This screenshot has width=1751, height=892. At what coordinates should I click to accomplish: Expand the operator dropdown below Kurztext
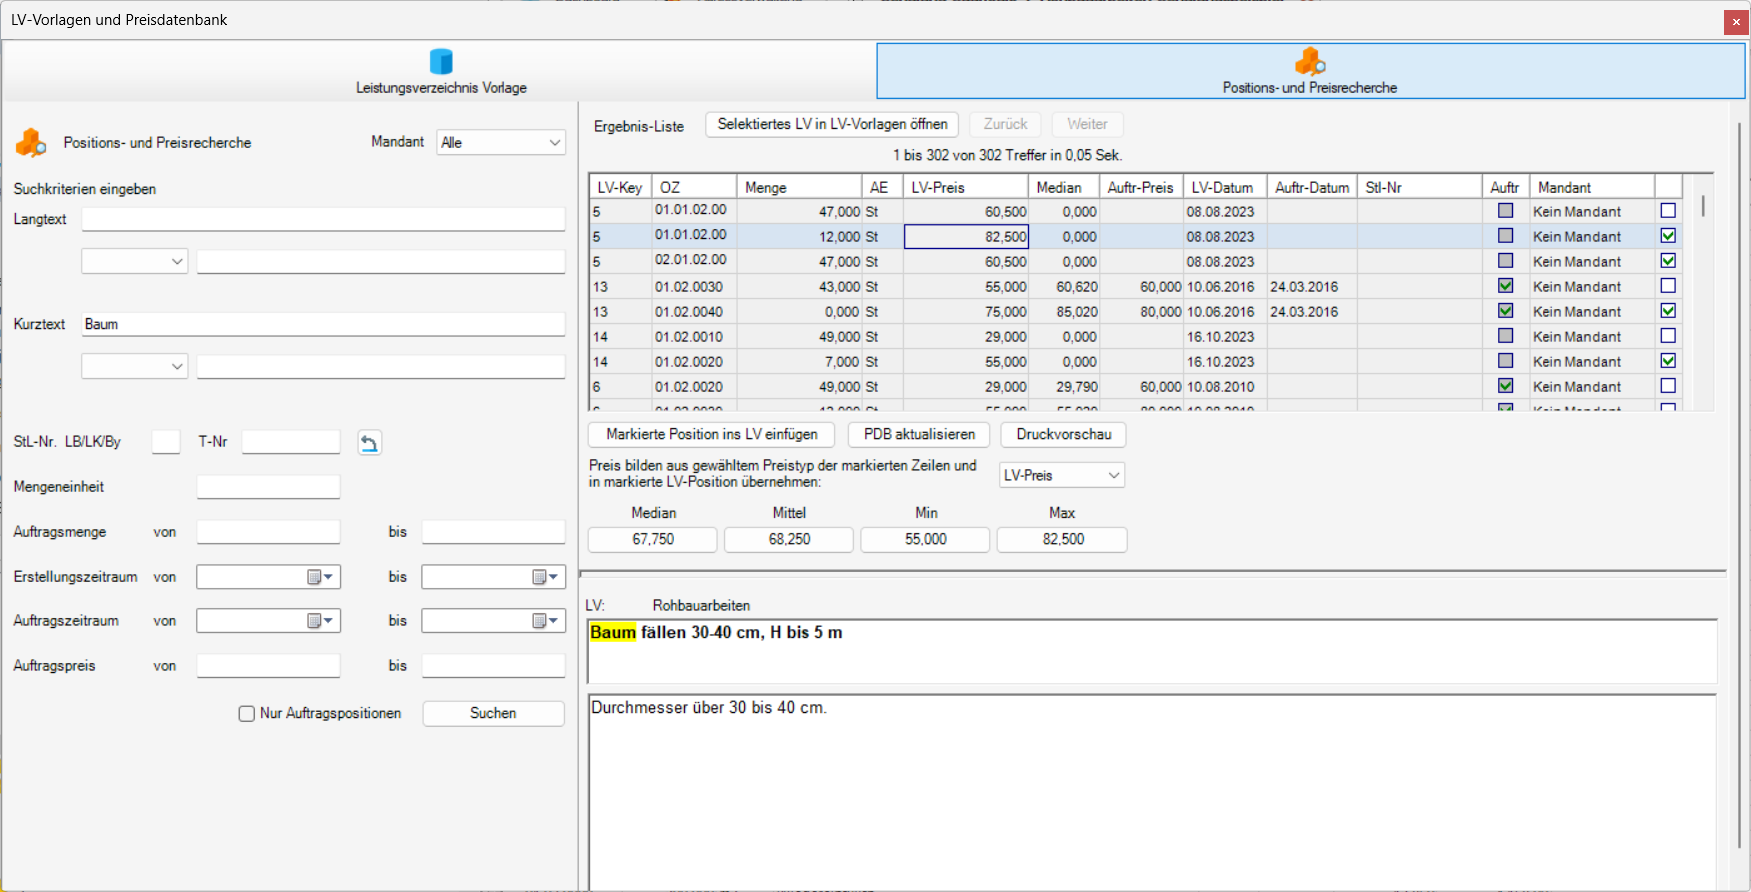[135, 367]
